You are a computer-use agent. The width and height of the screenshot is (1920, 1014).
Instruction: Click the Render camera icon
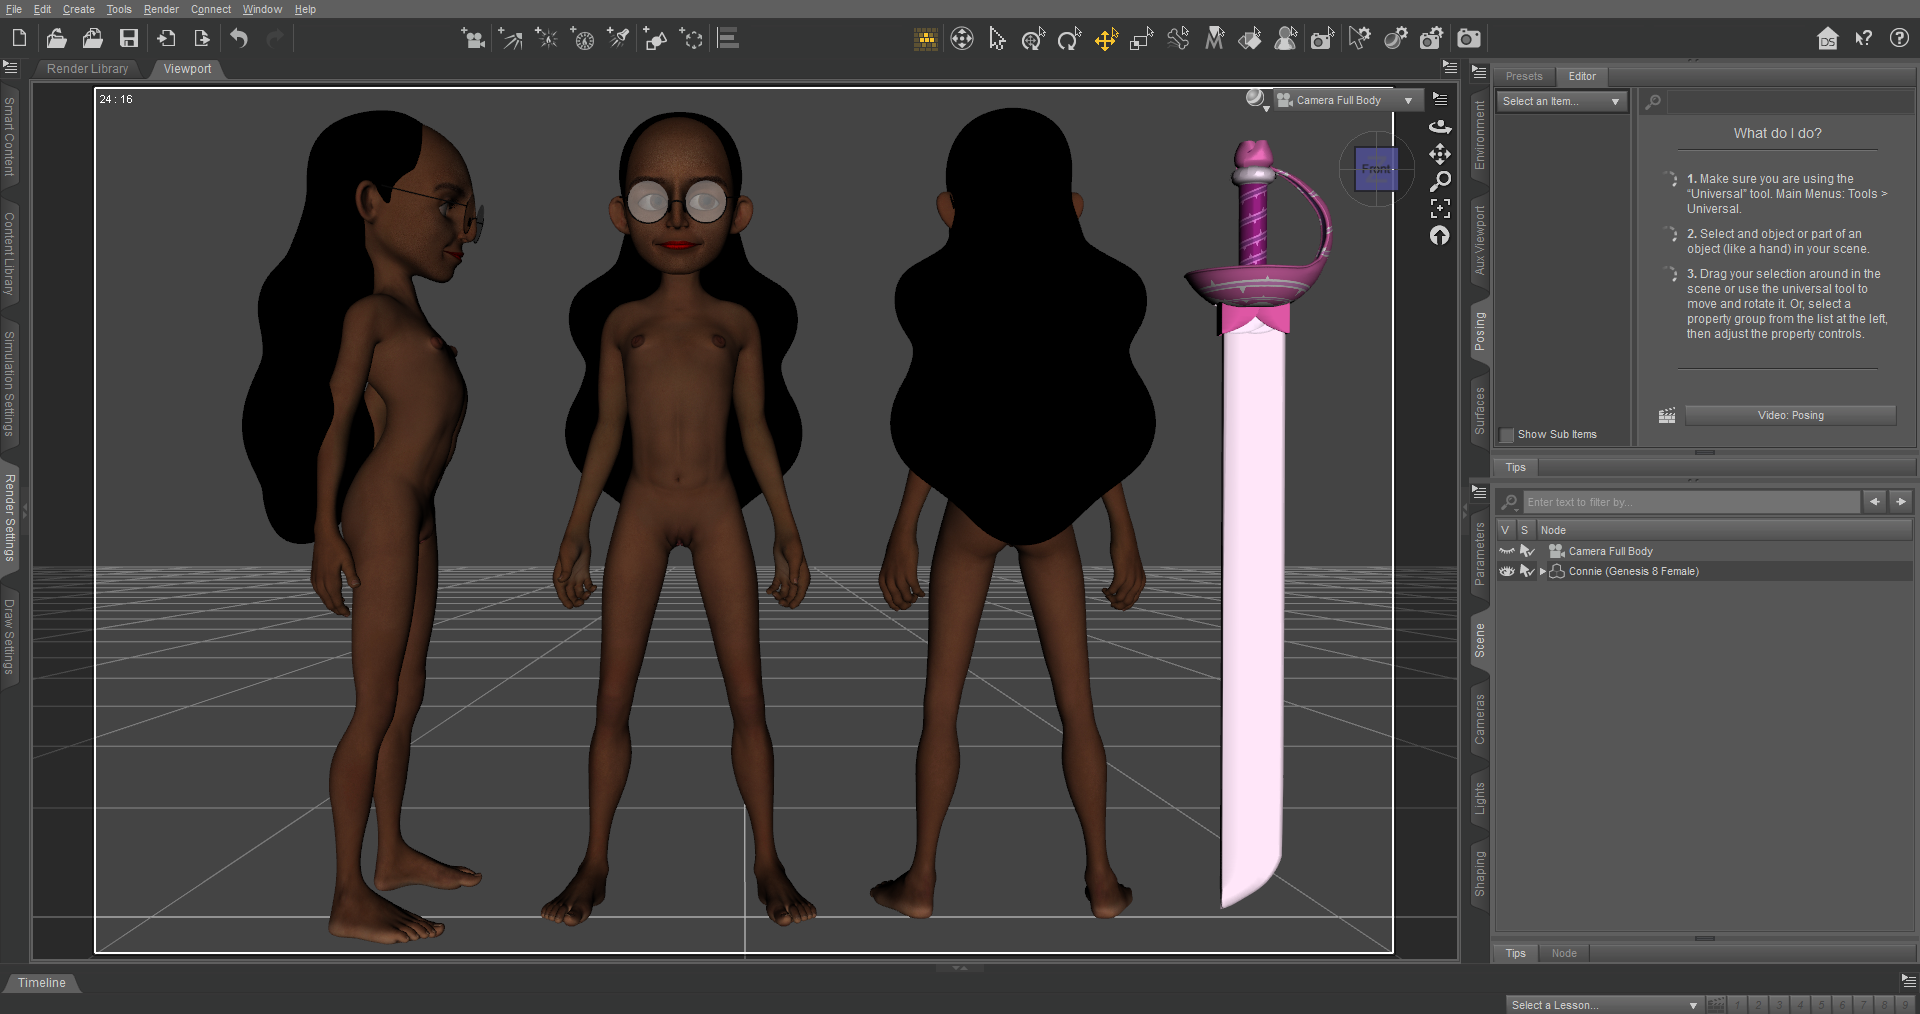(1468, 39)
